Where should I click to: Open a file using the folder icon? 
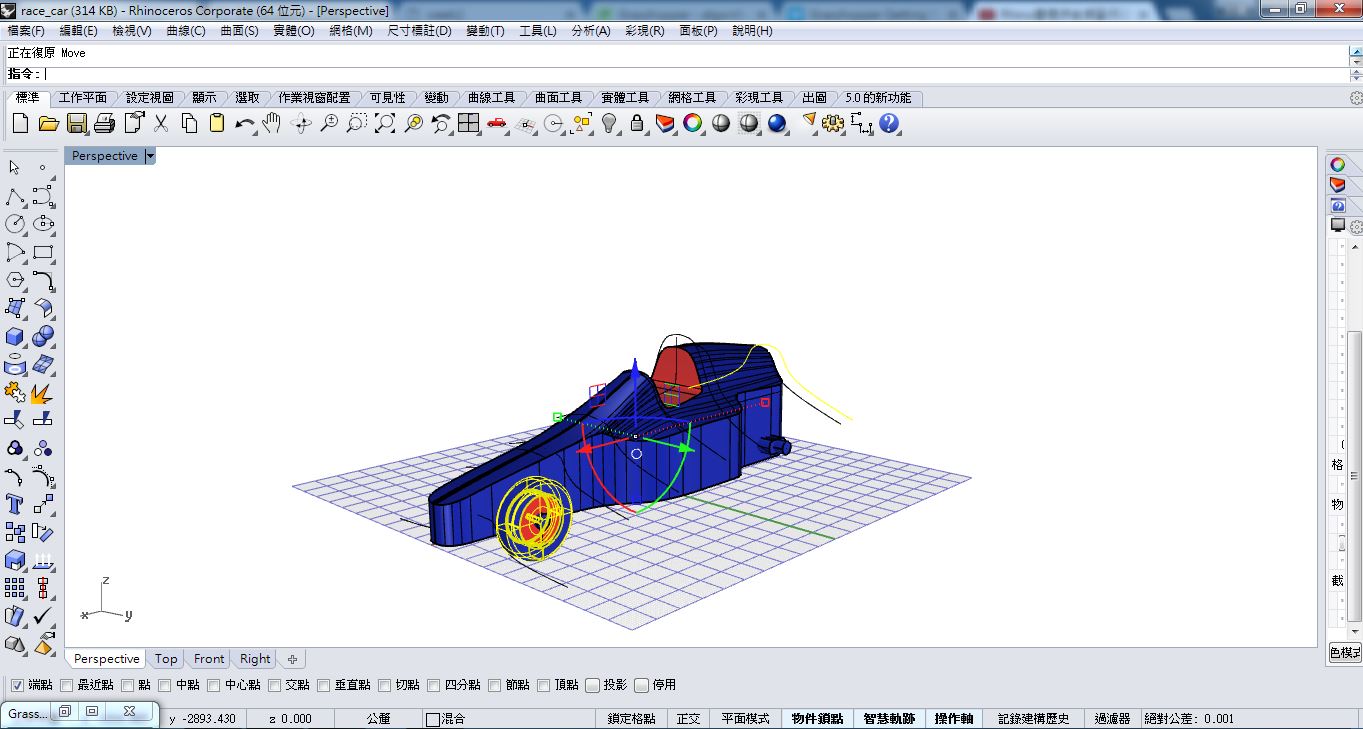tap(48, 123)
